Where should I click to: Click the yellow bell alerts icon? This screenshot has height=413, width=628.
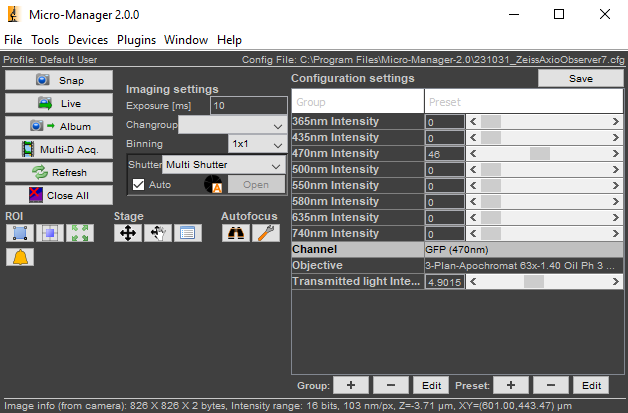tap(19, 257)
